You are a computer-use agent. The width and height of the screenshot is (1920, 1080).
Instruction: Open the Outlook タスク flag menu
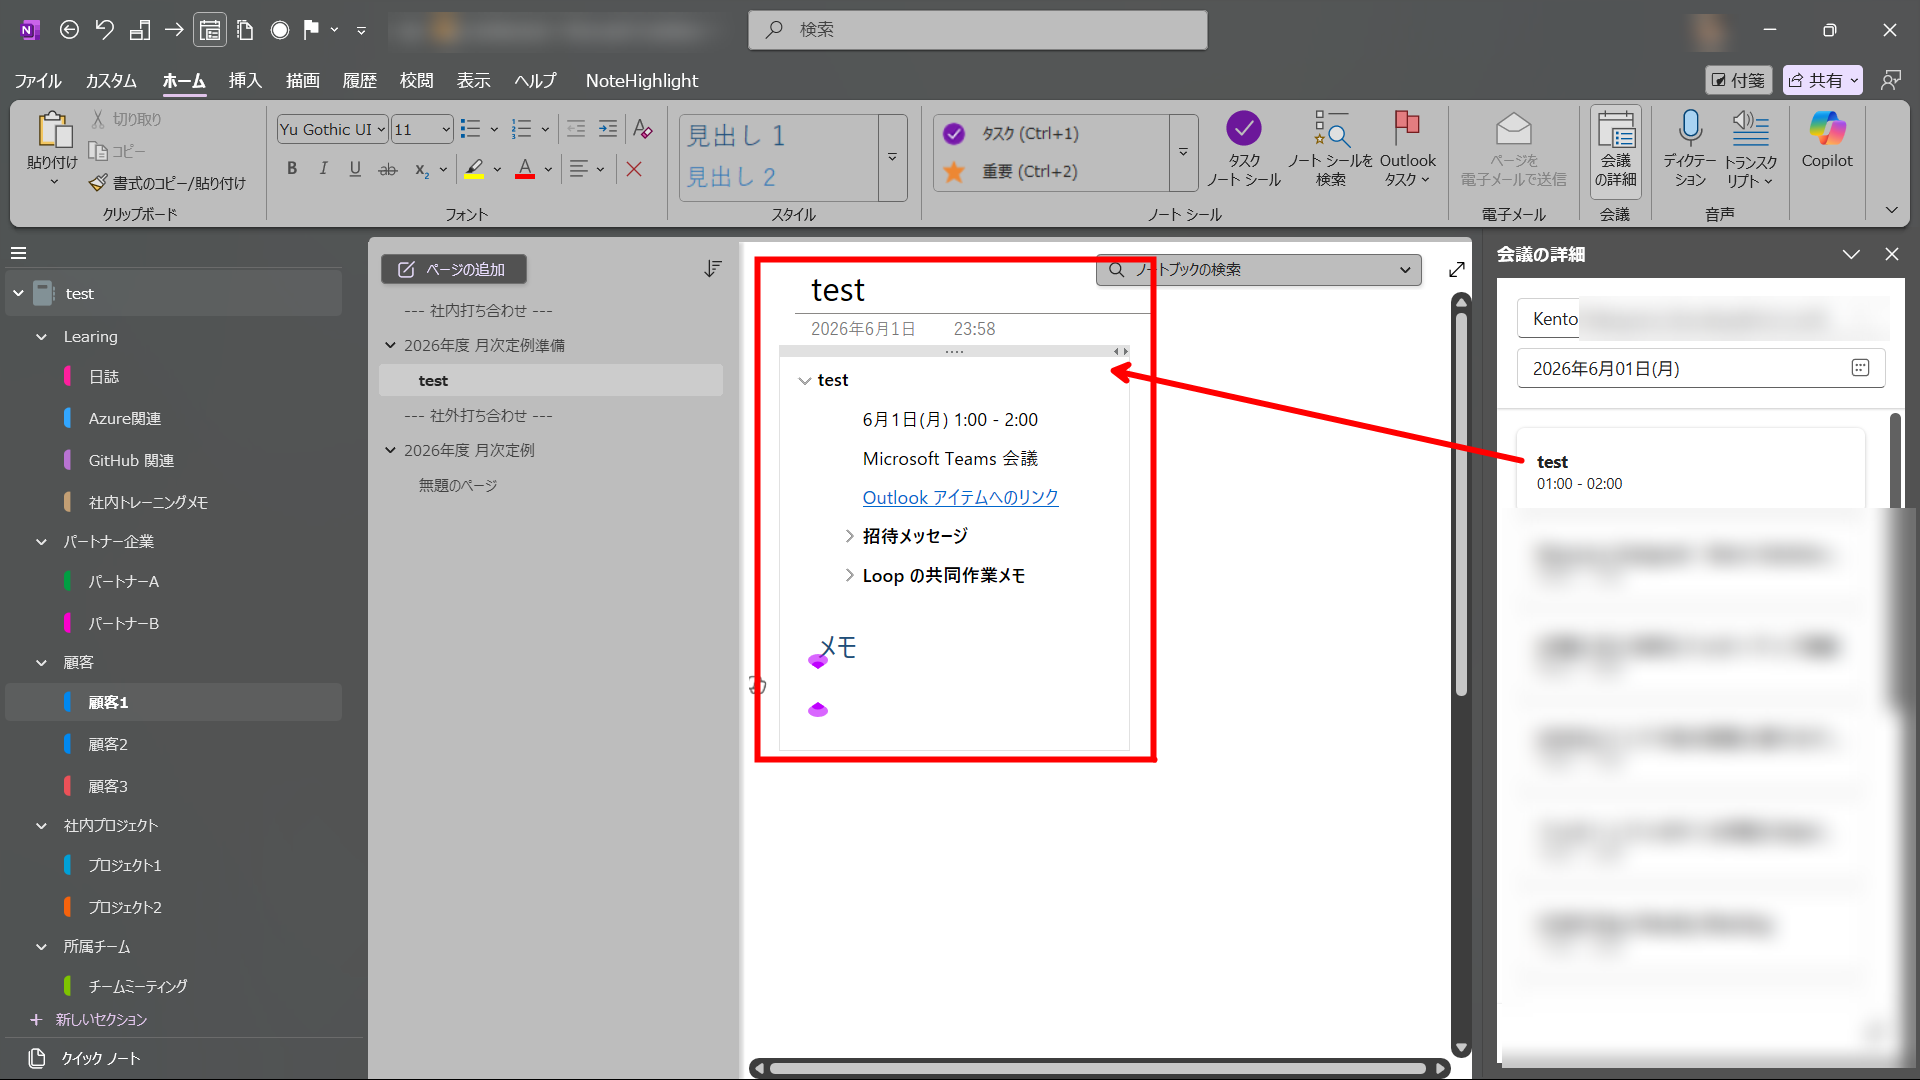(x=1407, y=150)
